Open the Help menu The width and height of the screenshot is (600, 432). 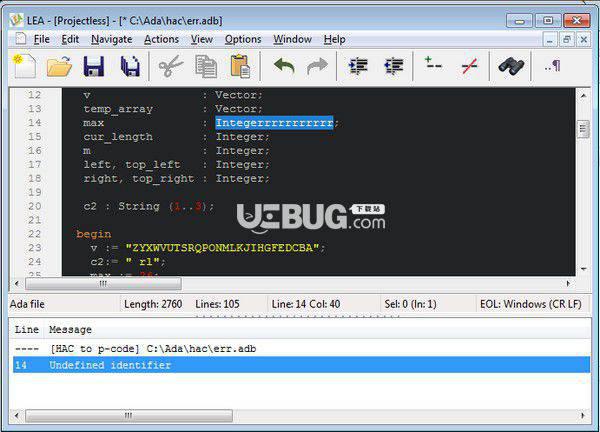click(x=334, y=39)
